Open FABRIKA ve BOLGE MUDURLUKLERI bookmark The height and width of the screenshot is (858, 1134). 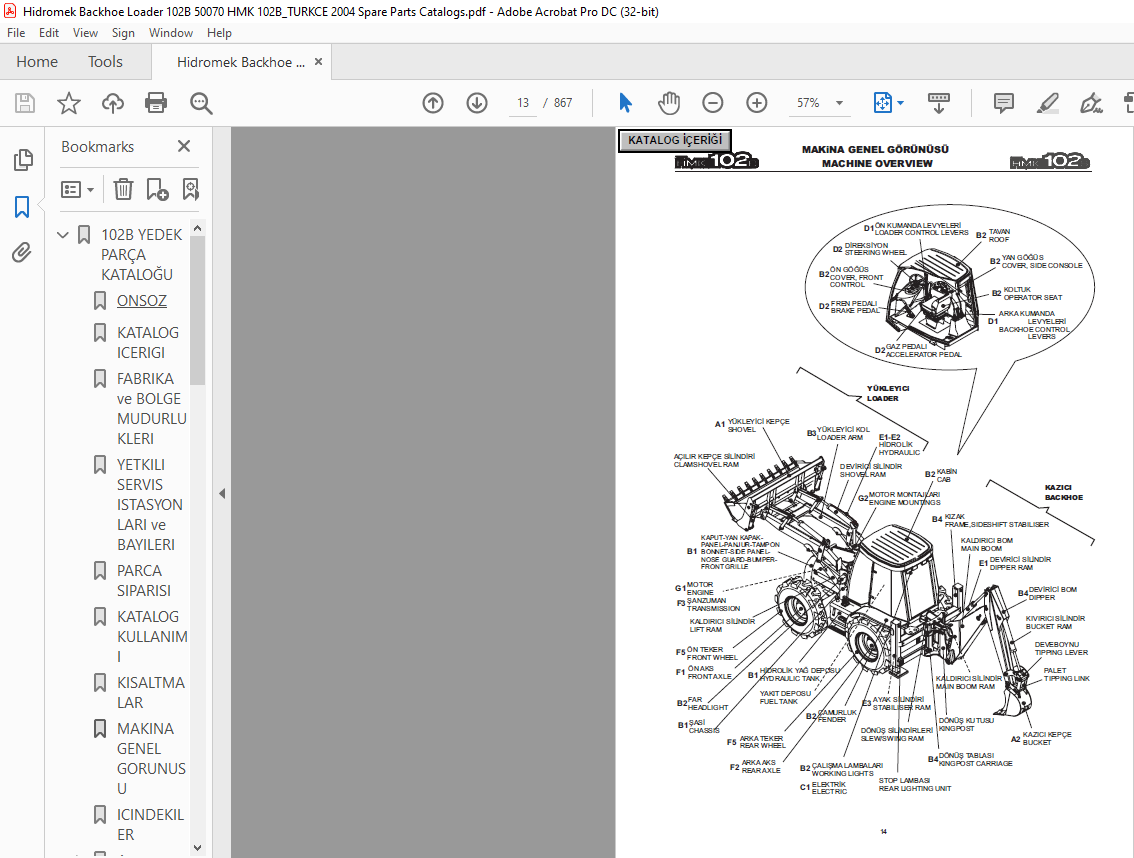[x=152, y=409]
